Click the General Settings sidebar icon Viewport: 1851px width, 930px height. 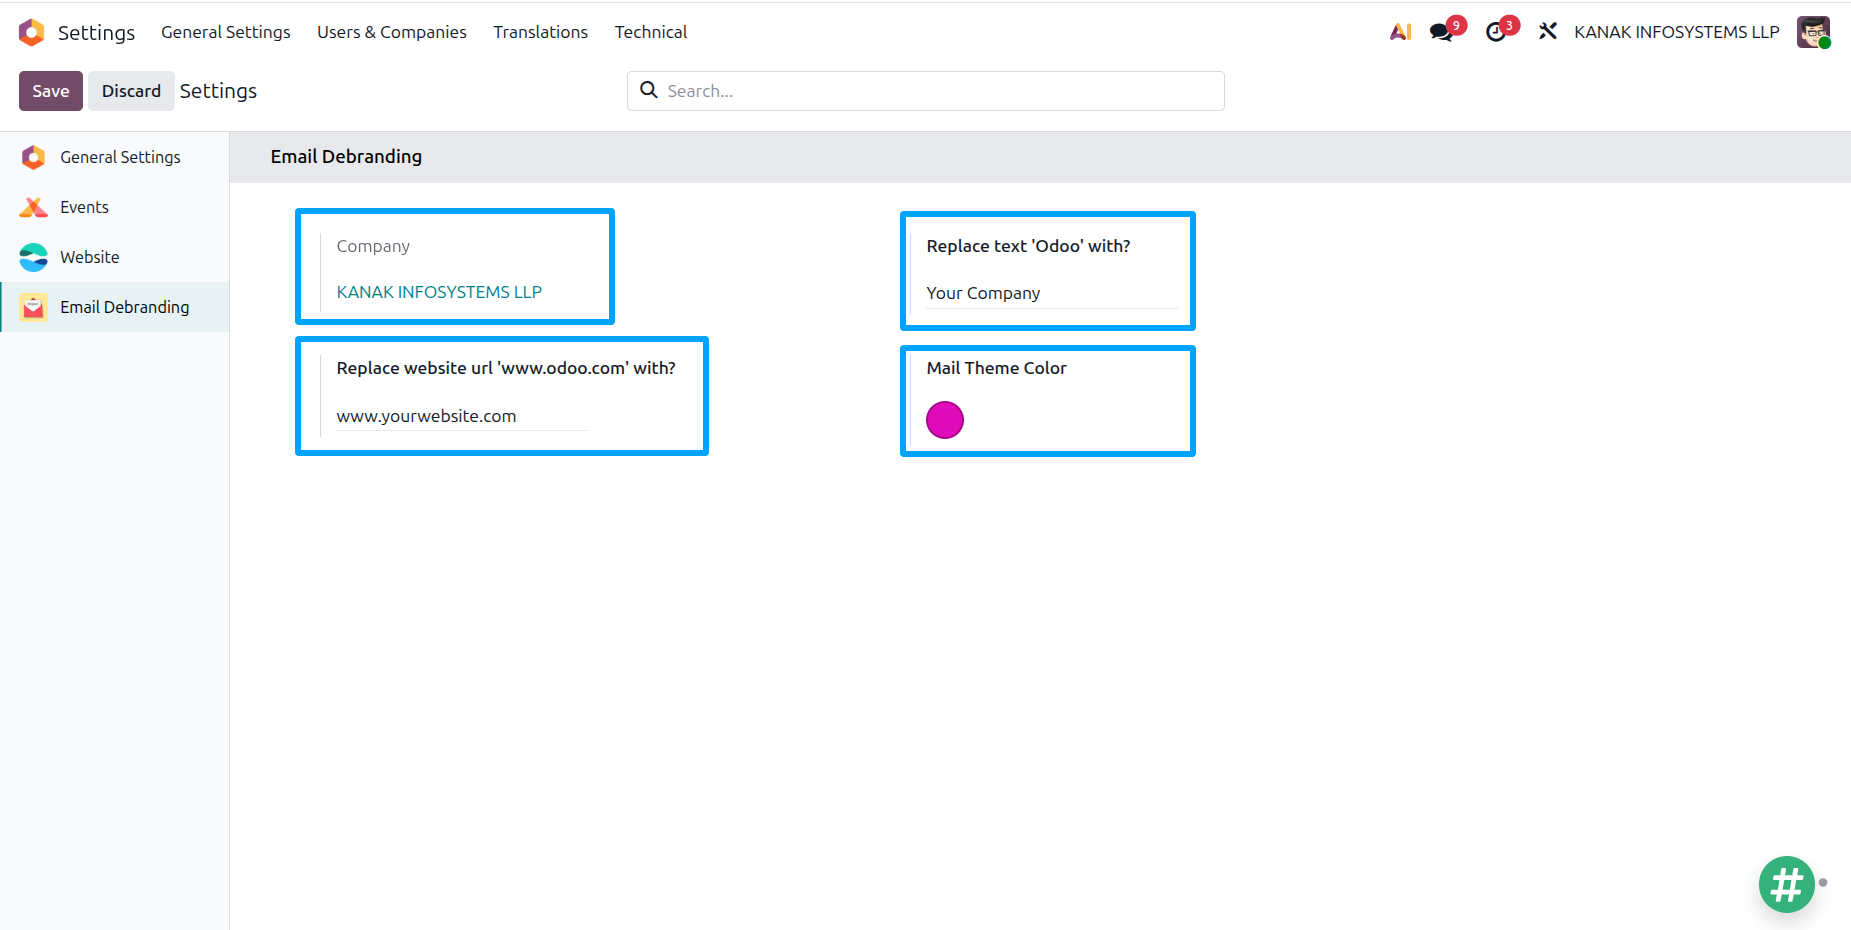tap(33, 157)
